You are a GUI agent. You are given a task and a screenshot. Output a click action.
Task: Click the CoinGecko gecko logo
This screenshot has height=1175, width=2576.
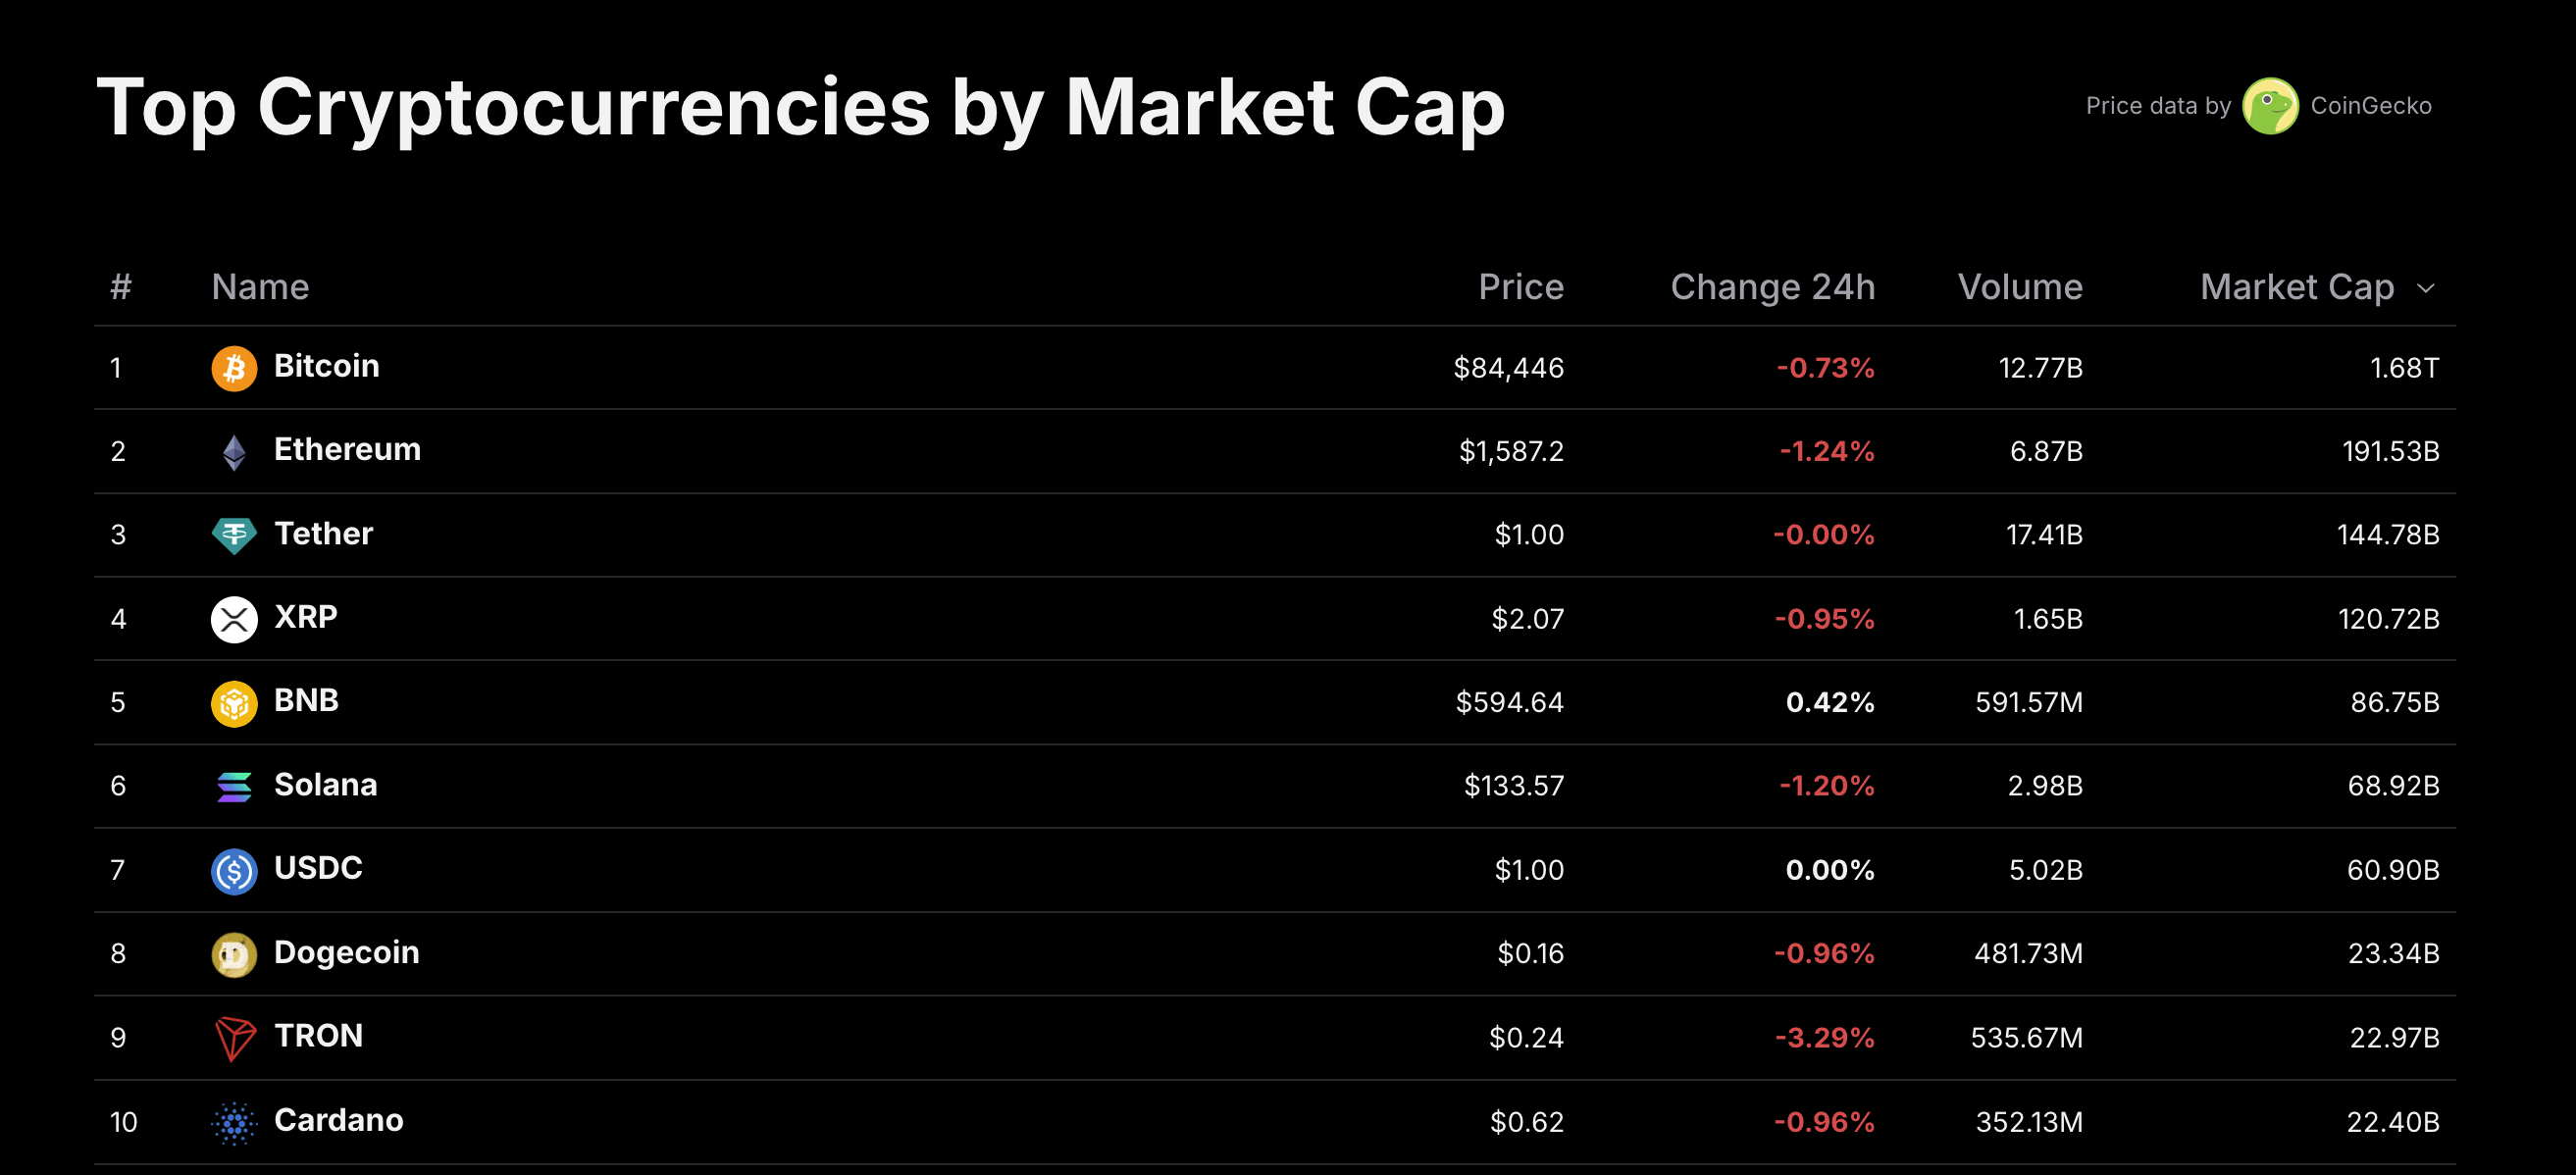(2270, 105)
